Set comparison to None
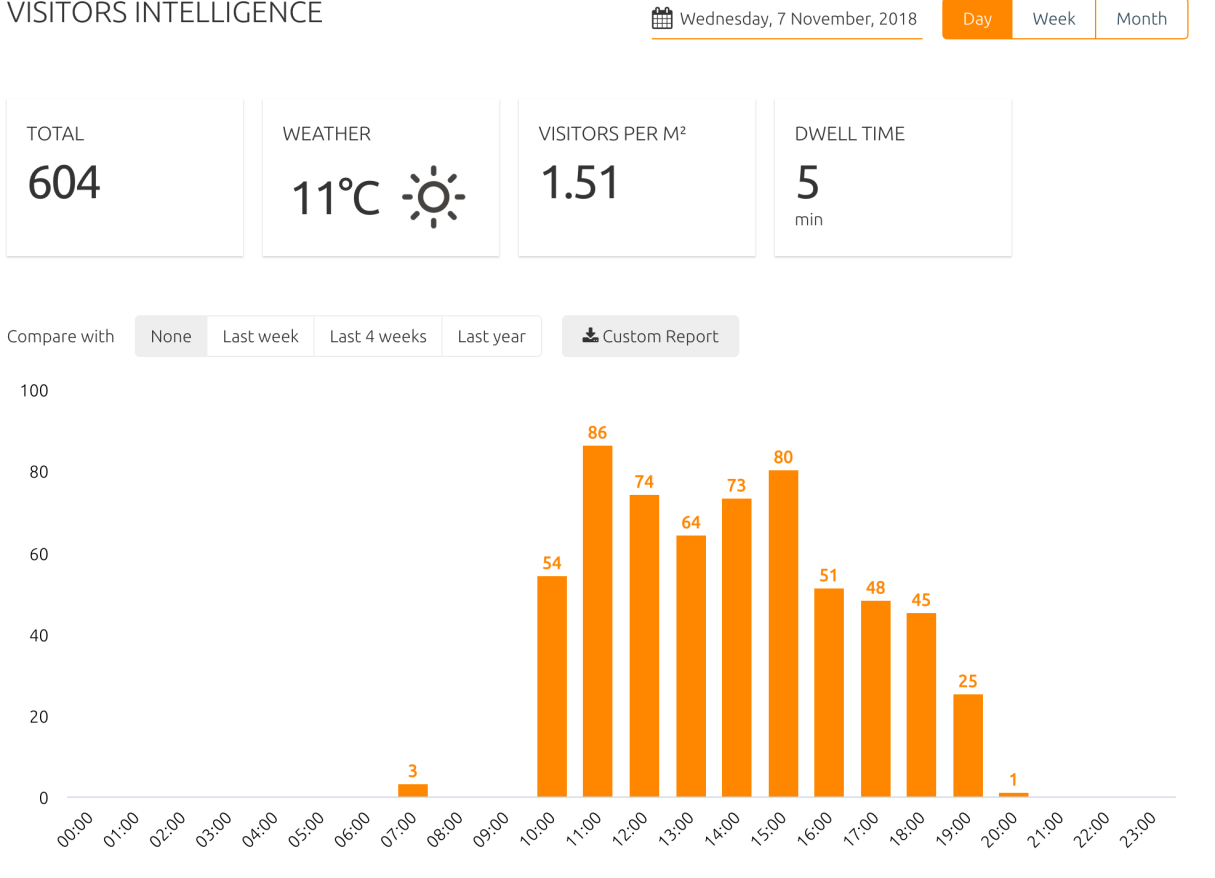 coord(171,336)
